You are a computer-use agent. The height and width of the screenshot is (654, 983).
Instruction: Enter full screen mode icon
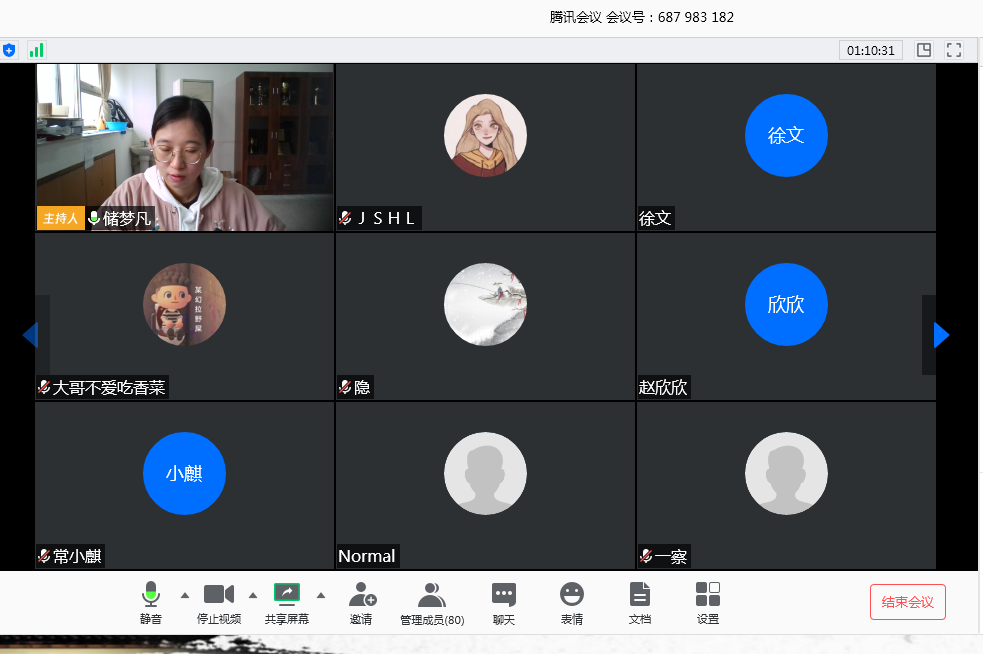pyautogui.click(x=954, y=50)
